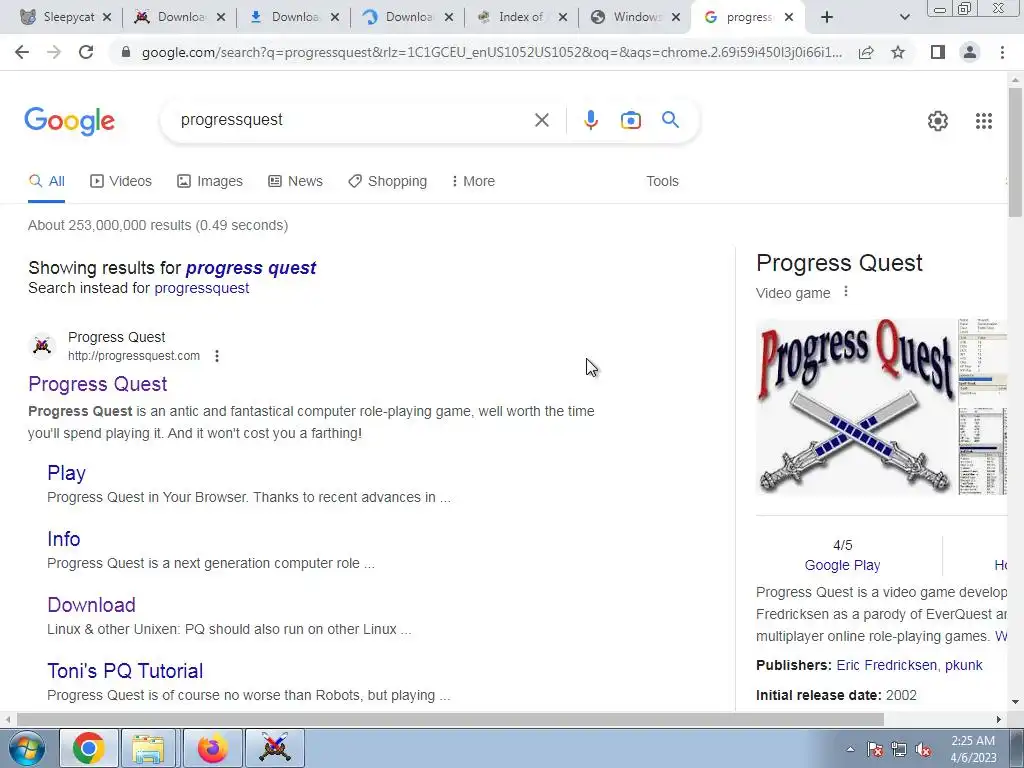Click the address bar URL
Viewport: 1024px width, 768px height.
(491, 52)
